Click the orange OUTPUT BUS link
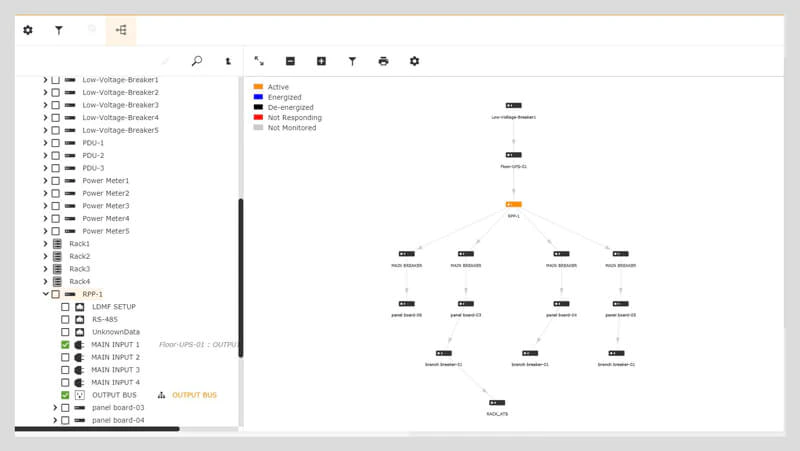Image resolution: width=800 pixels, height=451 pixels. point(194,395)
